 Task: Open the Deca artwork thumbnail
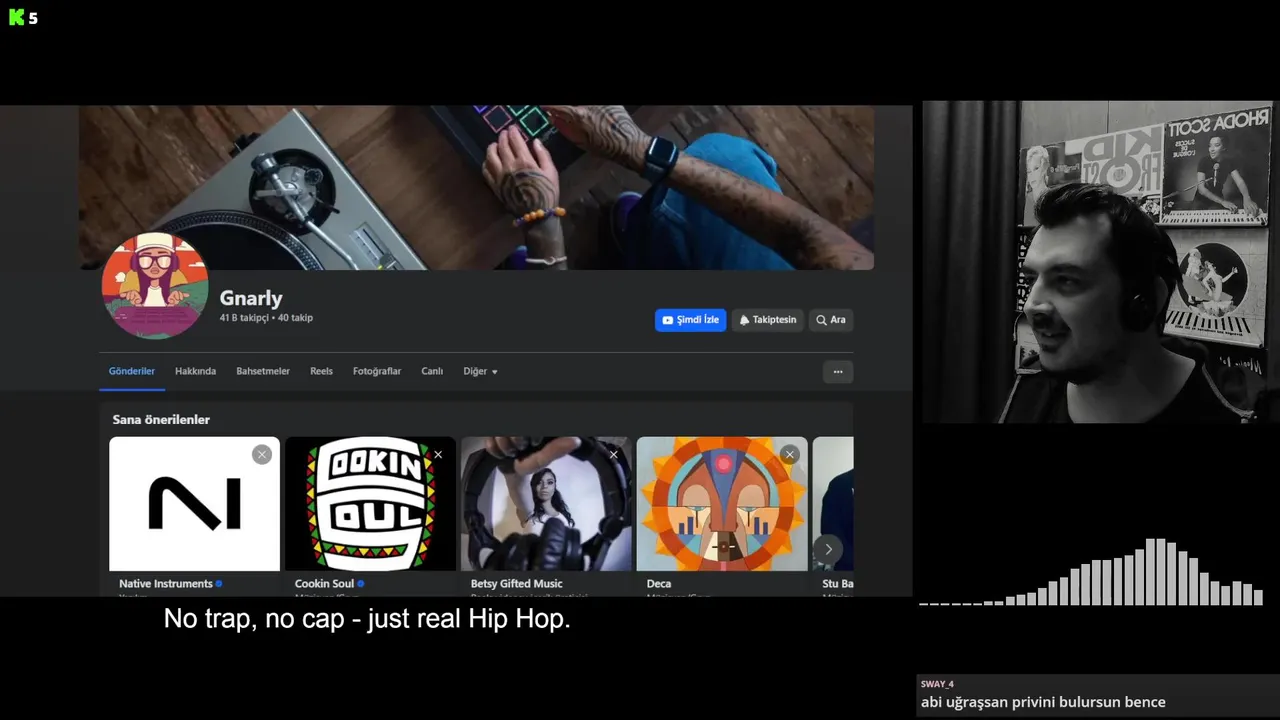[722, 504]
